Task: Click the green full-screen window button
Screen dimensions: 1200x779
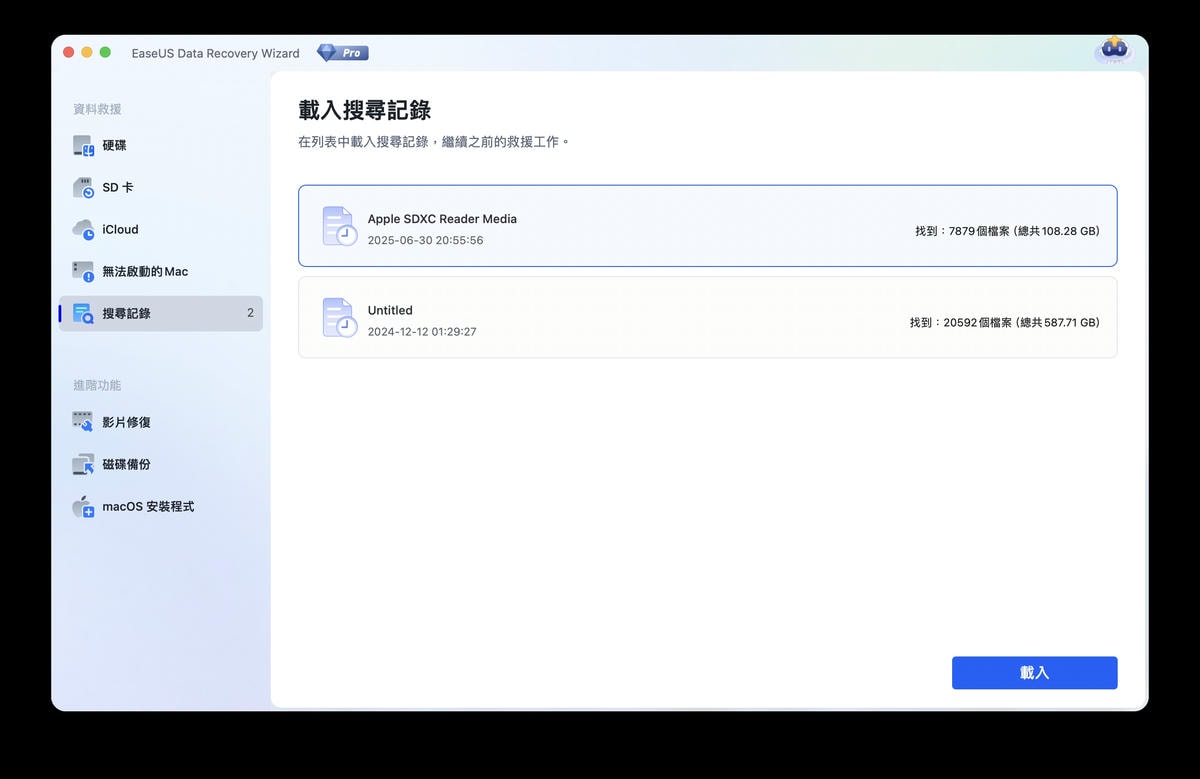Action: point(106,53)
